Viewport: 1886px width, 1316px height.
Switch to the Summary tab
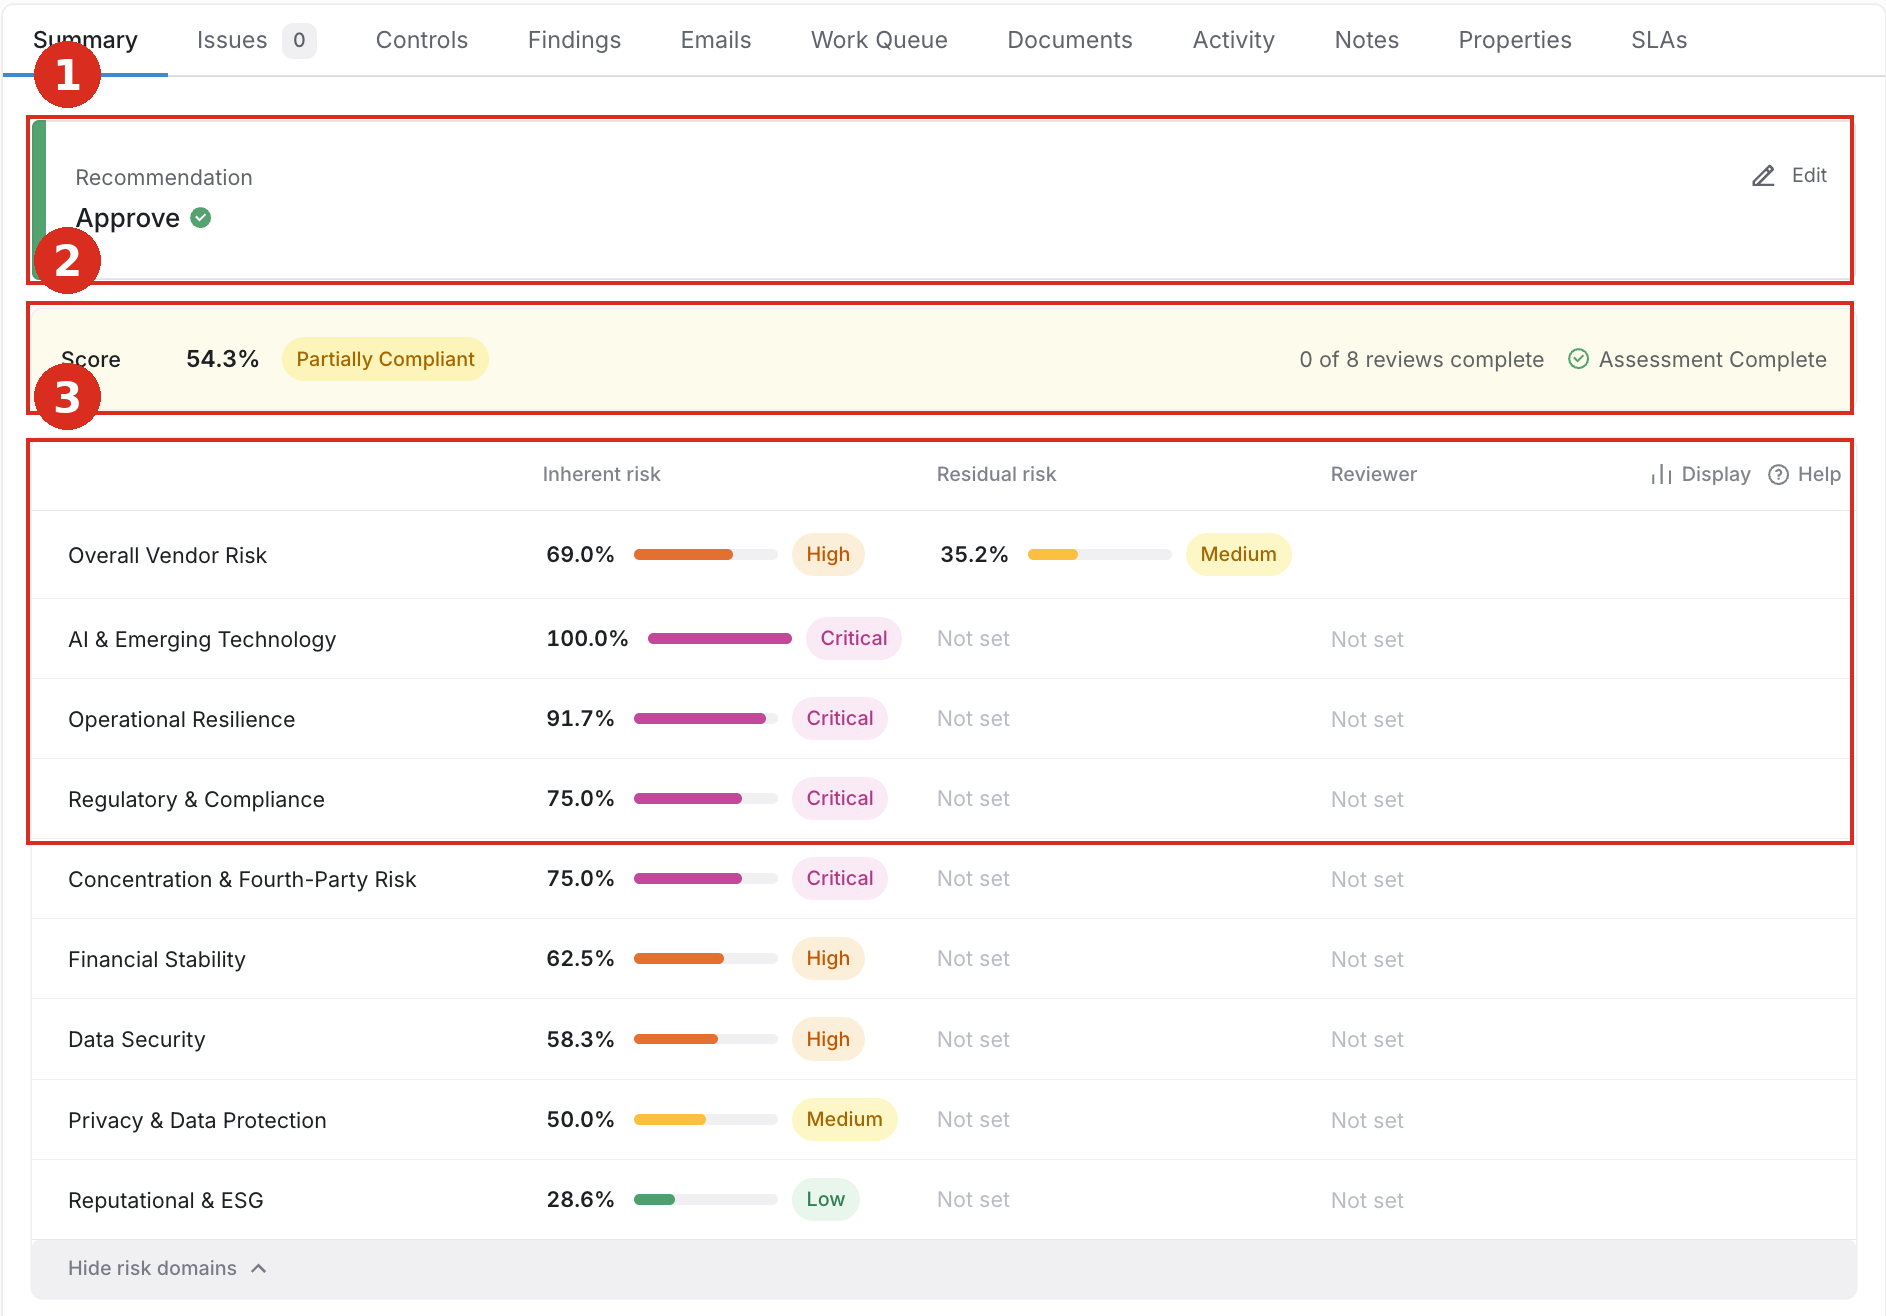[x=85, y=40]
